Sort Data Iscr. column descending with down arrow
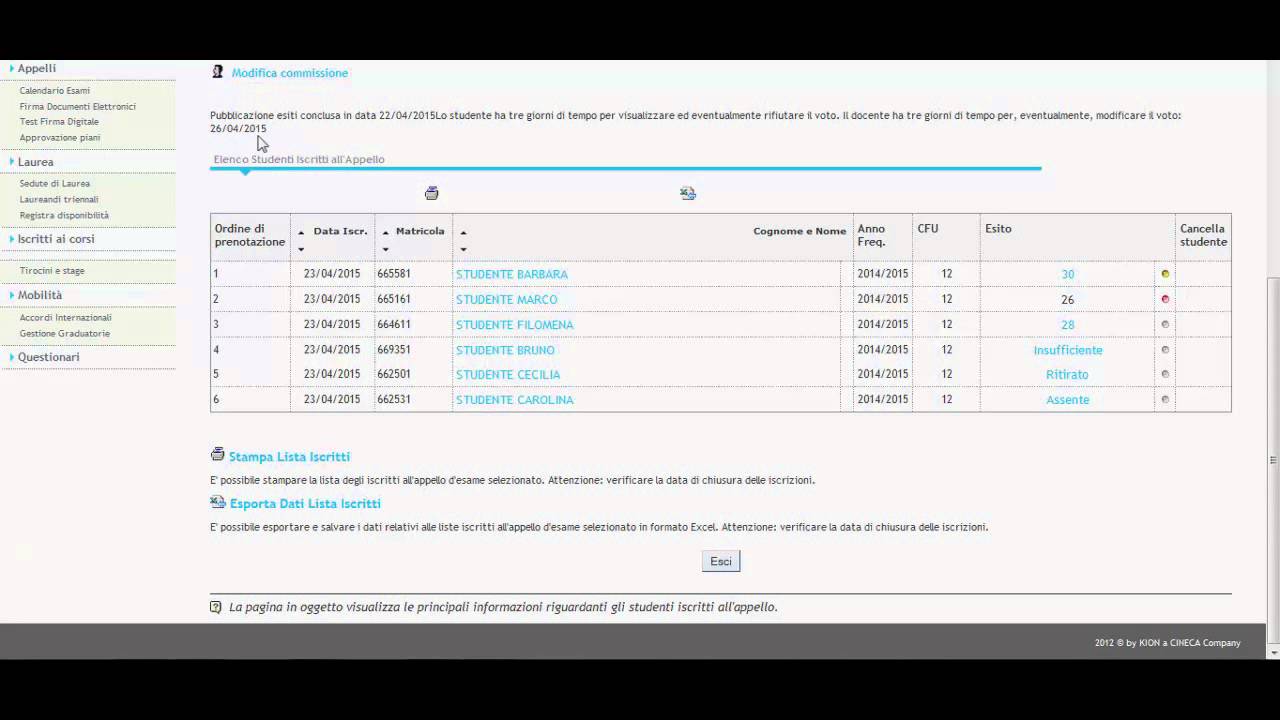Screen dimensions: 1280x720 301,249
